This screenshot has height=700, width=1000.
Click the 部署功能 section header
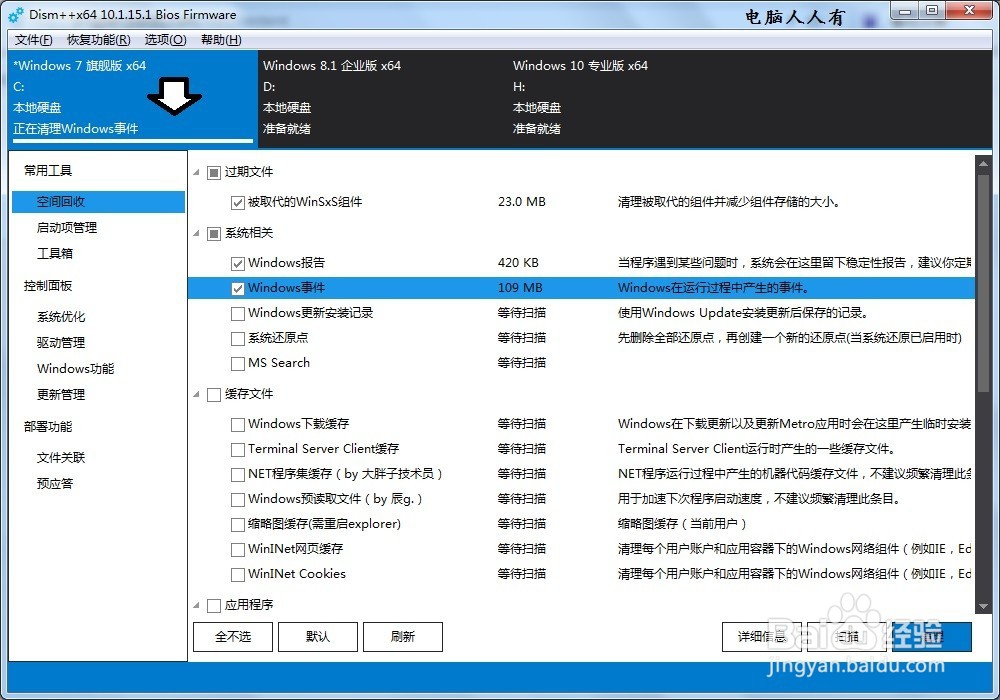[x=48, y=427]
